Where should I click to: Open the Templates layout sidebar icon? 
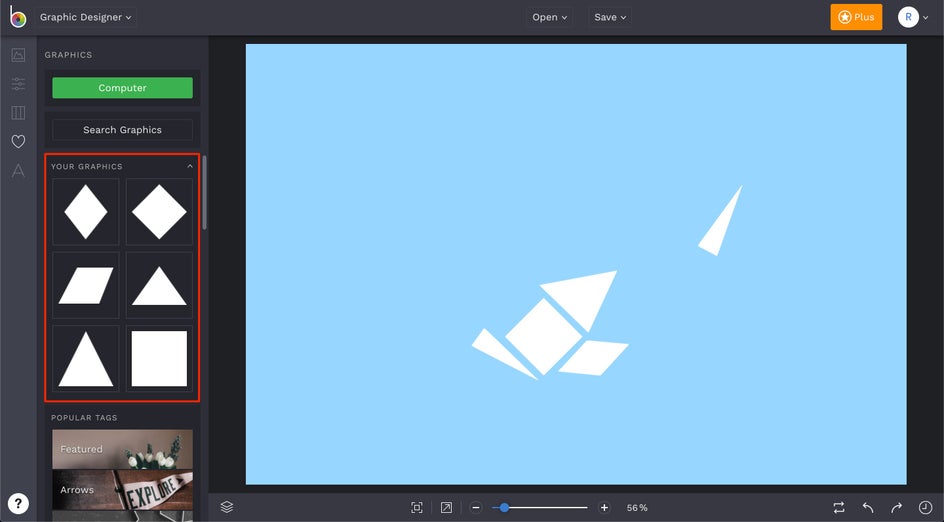[18, 113]
